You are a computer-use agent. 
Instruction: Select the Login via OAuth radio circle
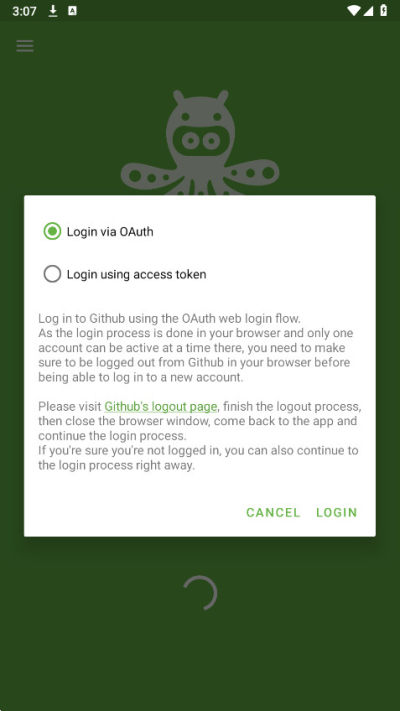click(x=52, y=232)
